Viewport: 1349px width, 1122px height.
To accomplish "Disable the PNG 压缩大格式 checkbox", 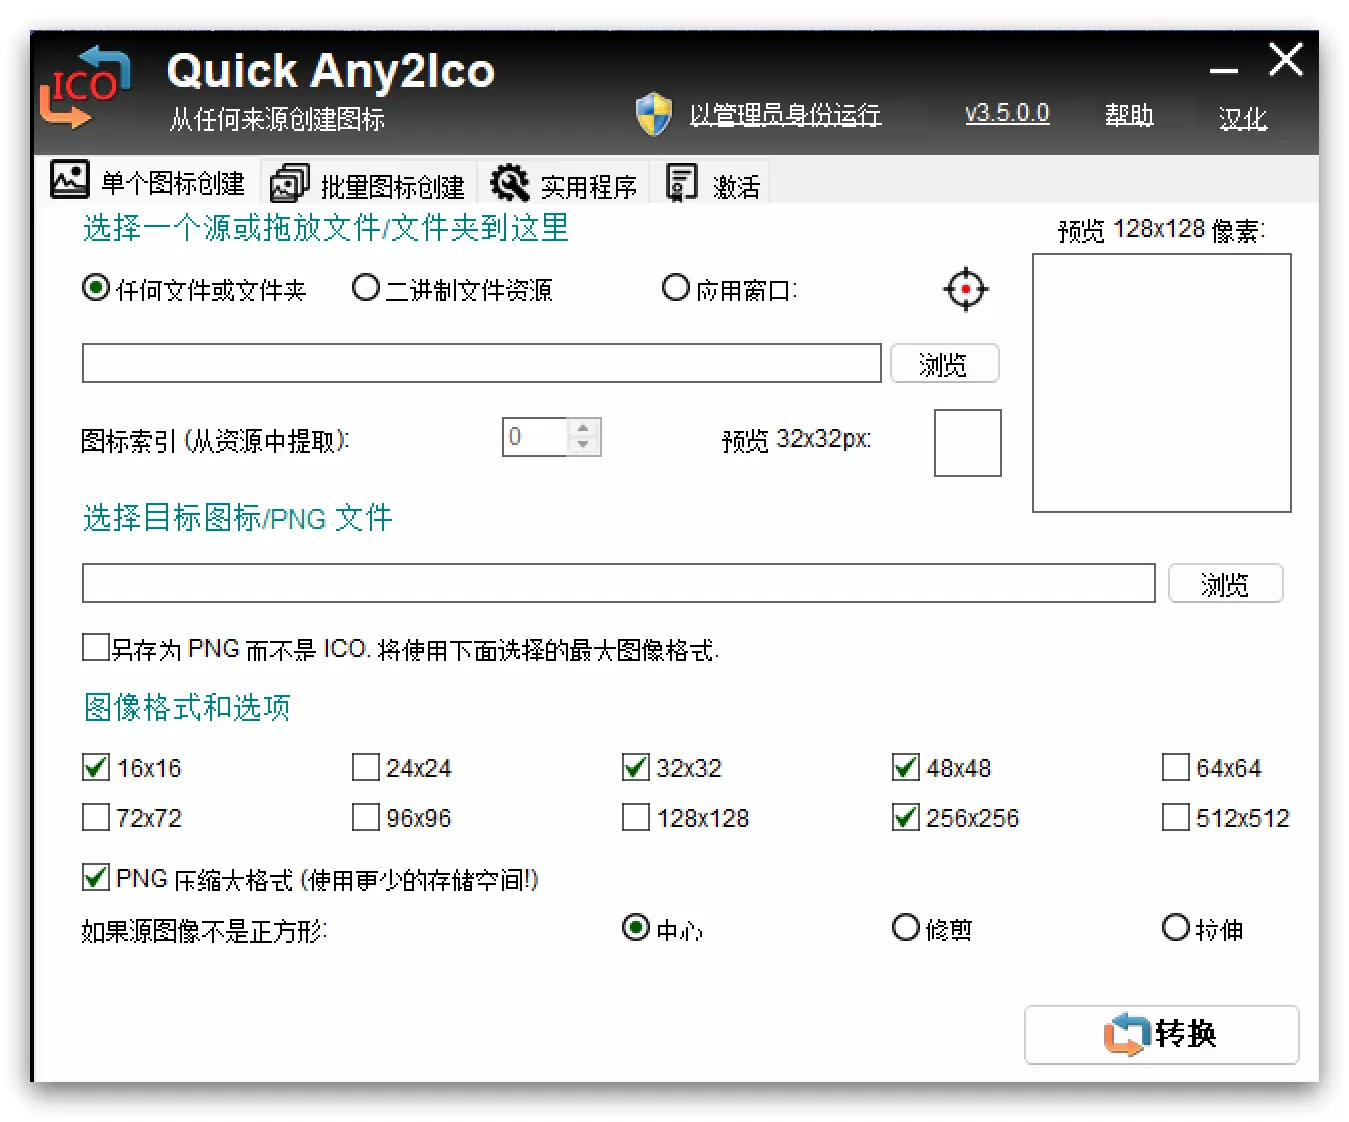I will 96,877.
